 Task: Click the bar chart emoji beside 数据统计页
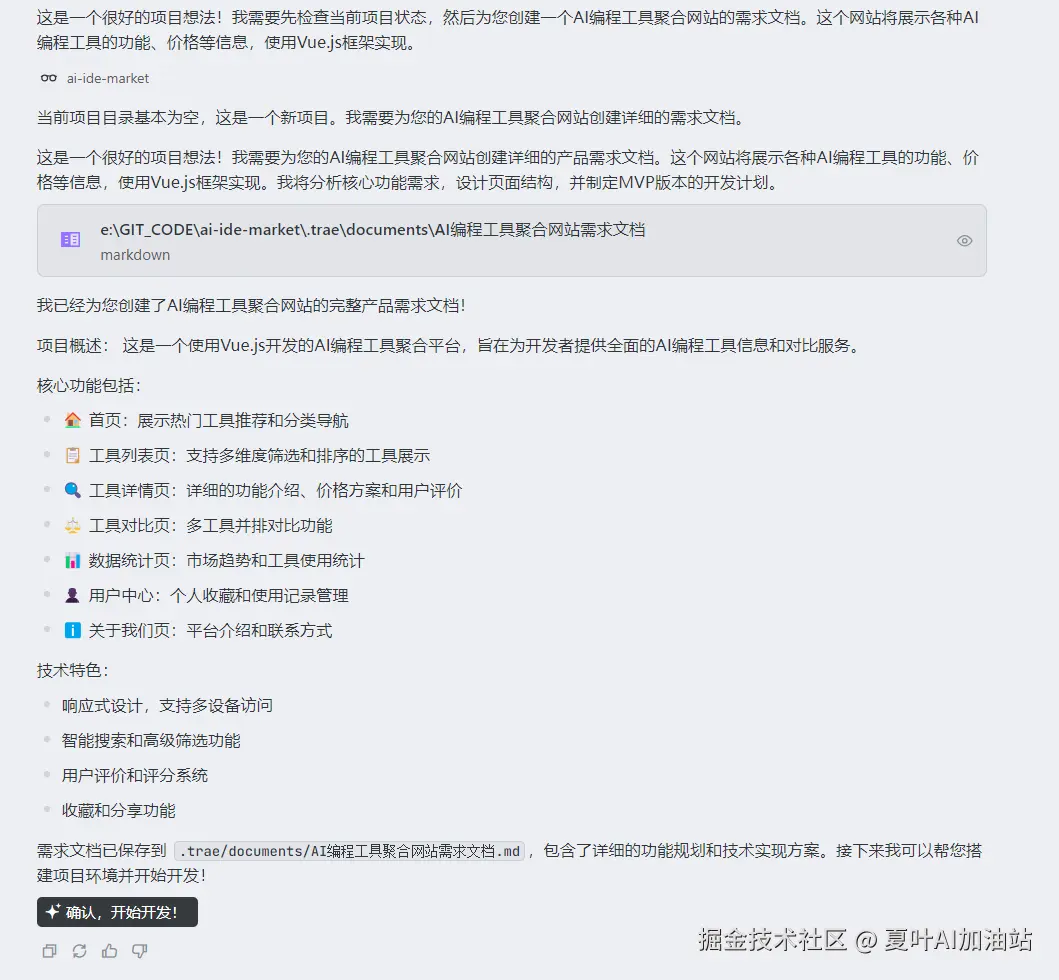[71, 560]
